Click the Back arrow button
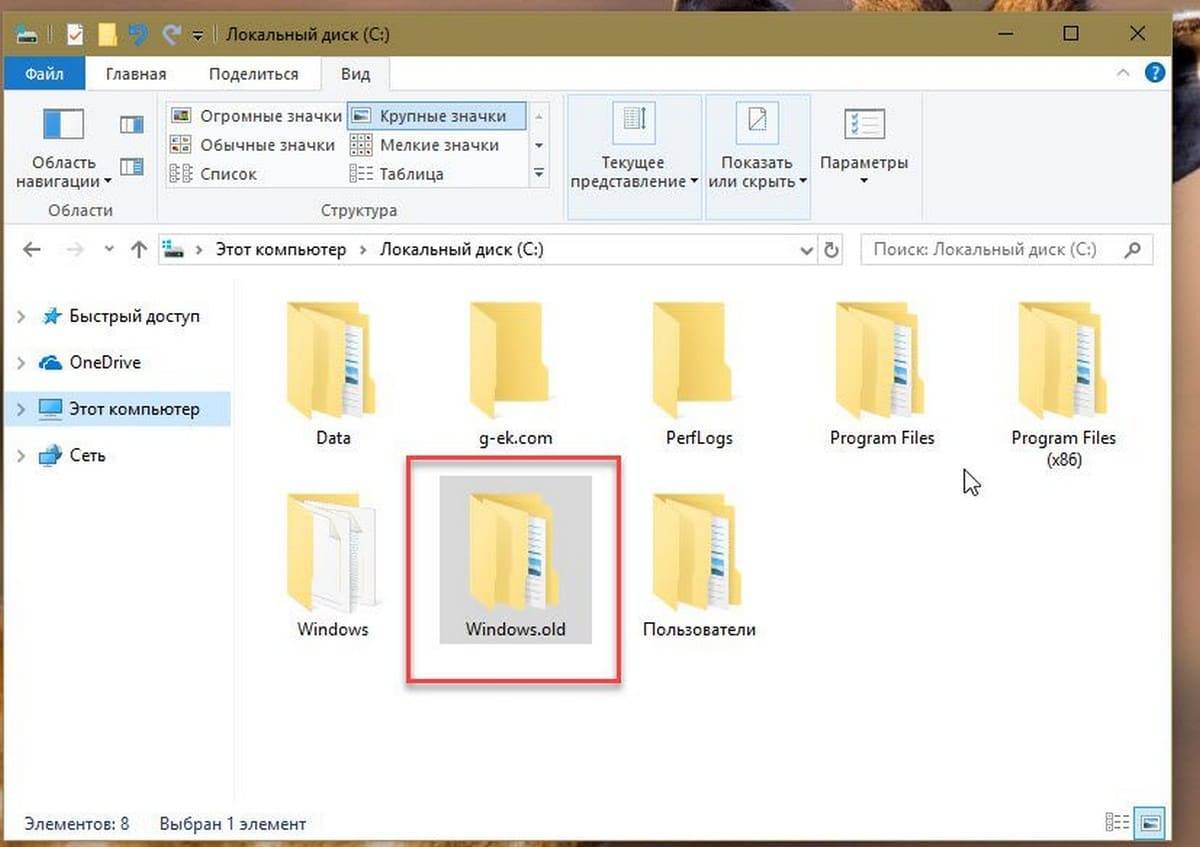Image resolution: width=1200 pixels, height=847 pixels. [x=32, y=250]
